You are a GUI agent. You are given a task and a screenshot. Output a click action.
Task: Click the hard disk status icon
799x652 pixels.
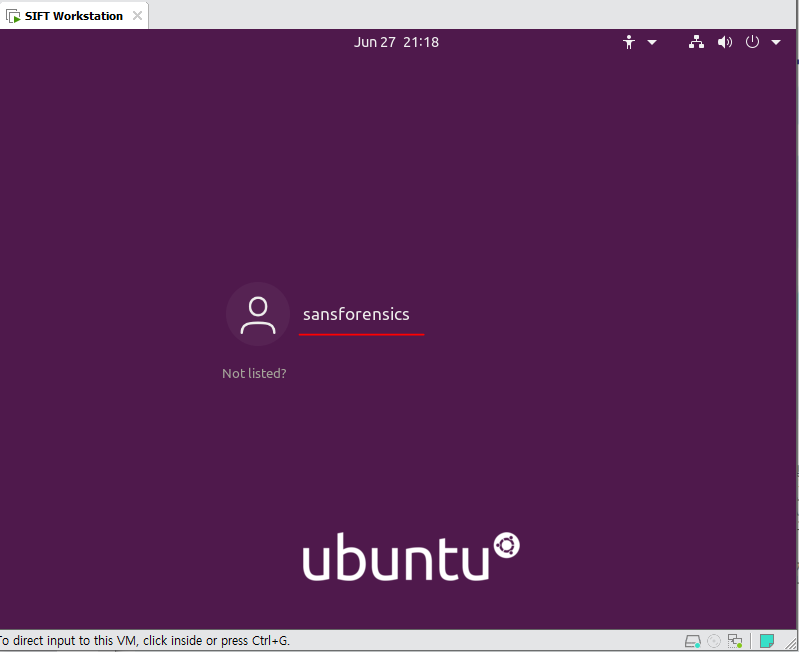pos(693,640)
